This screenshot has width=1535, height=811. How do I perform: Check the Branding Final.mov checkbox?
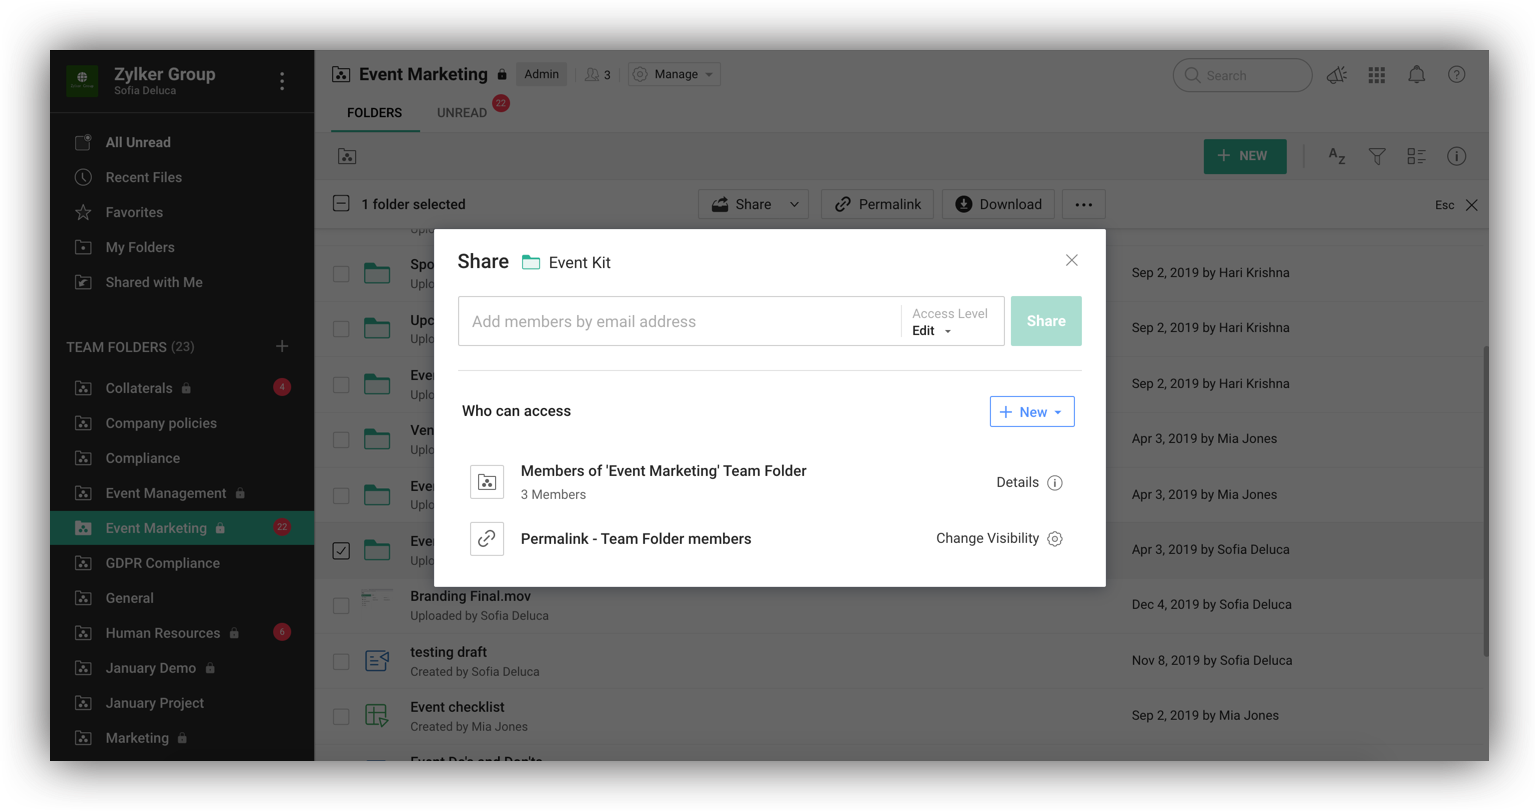pos(341,605)
